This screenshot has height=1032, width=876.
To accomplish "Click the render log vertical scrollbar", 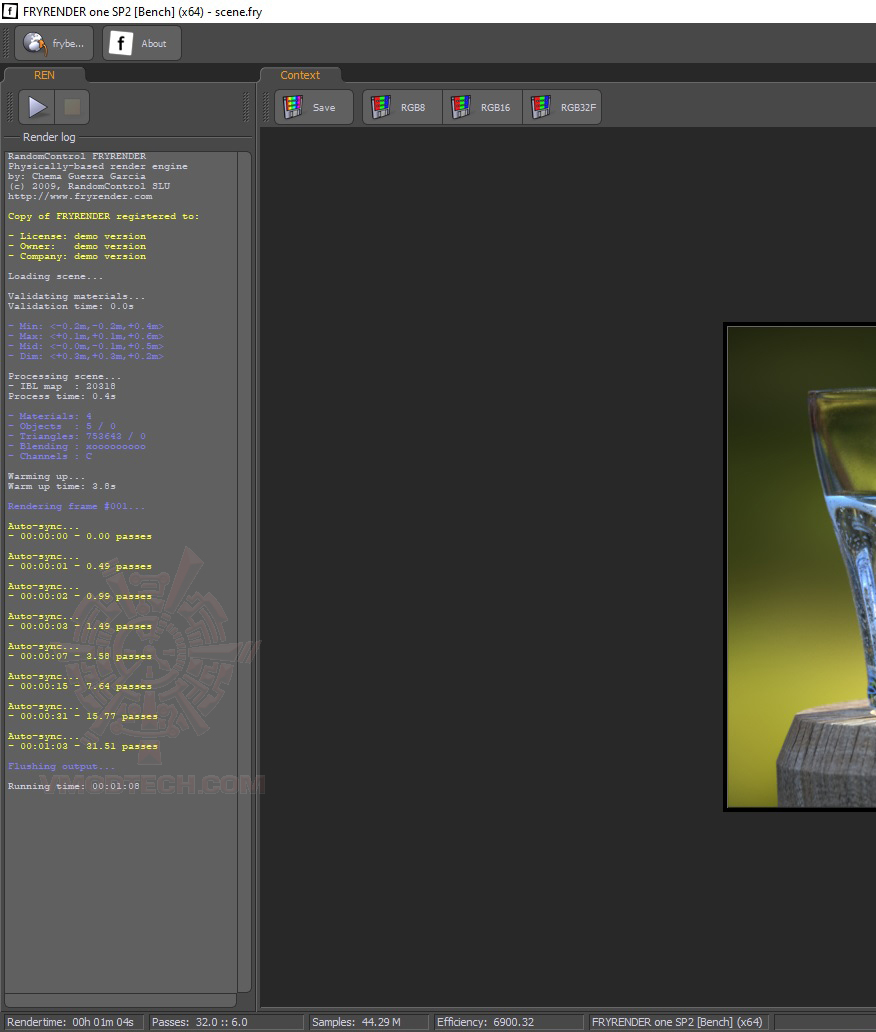I will tap(244, 571).
